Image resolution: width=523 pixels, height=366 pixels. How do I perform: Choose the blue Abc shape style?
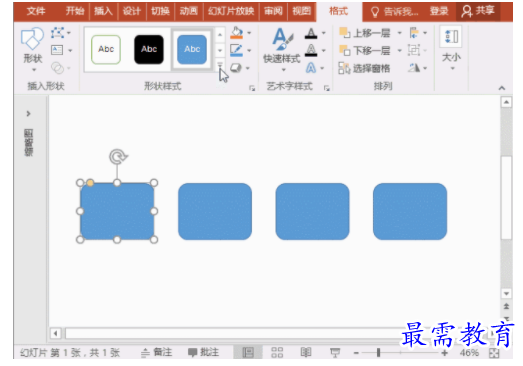tap(192, 49)
